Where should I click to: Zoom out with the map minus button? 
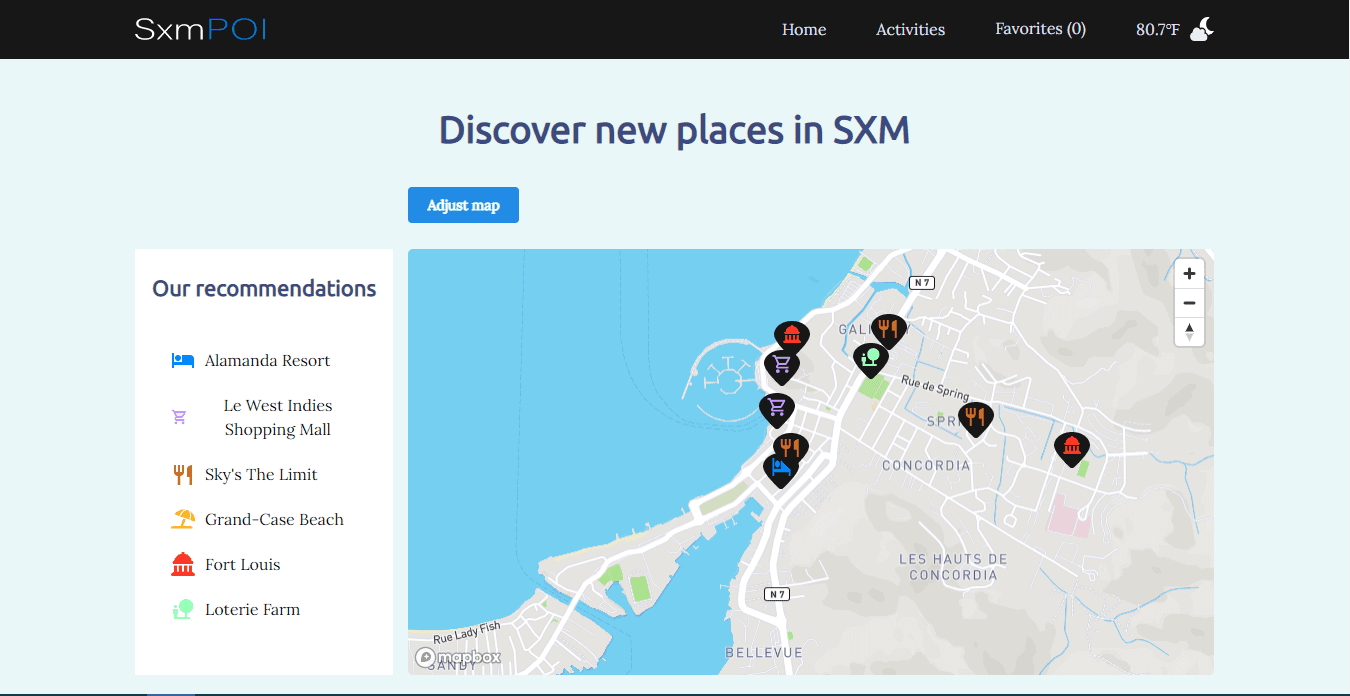coord(1189,303)
